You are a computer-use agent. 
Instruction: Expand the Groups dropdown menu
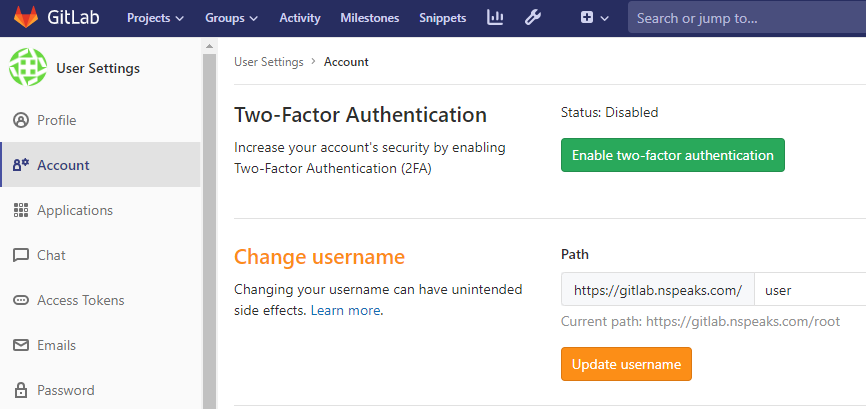[231, 18]
